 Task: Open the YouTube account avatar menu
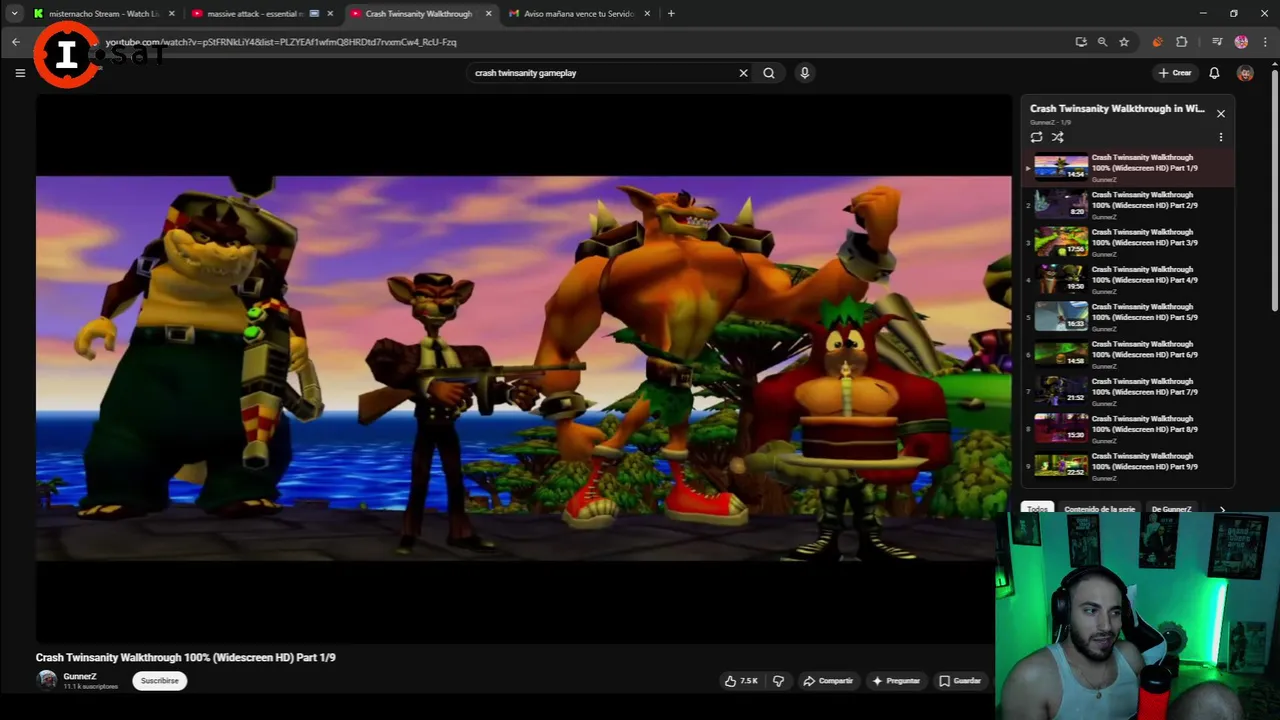tap(1245, 73)
